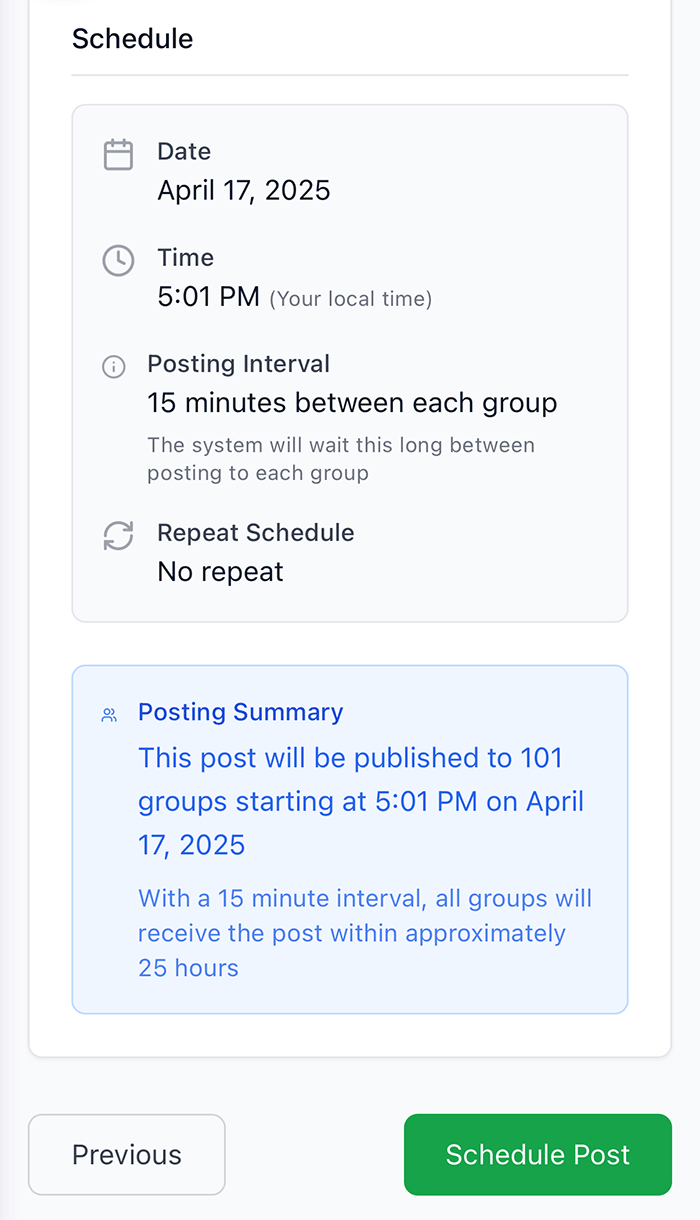This screenshot has height=1220, width=700.
Task: Click the people icon in Posting Summary
Action: 109,713
